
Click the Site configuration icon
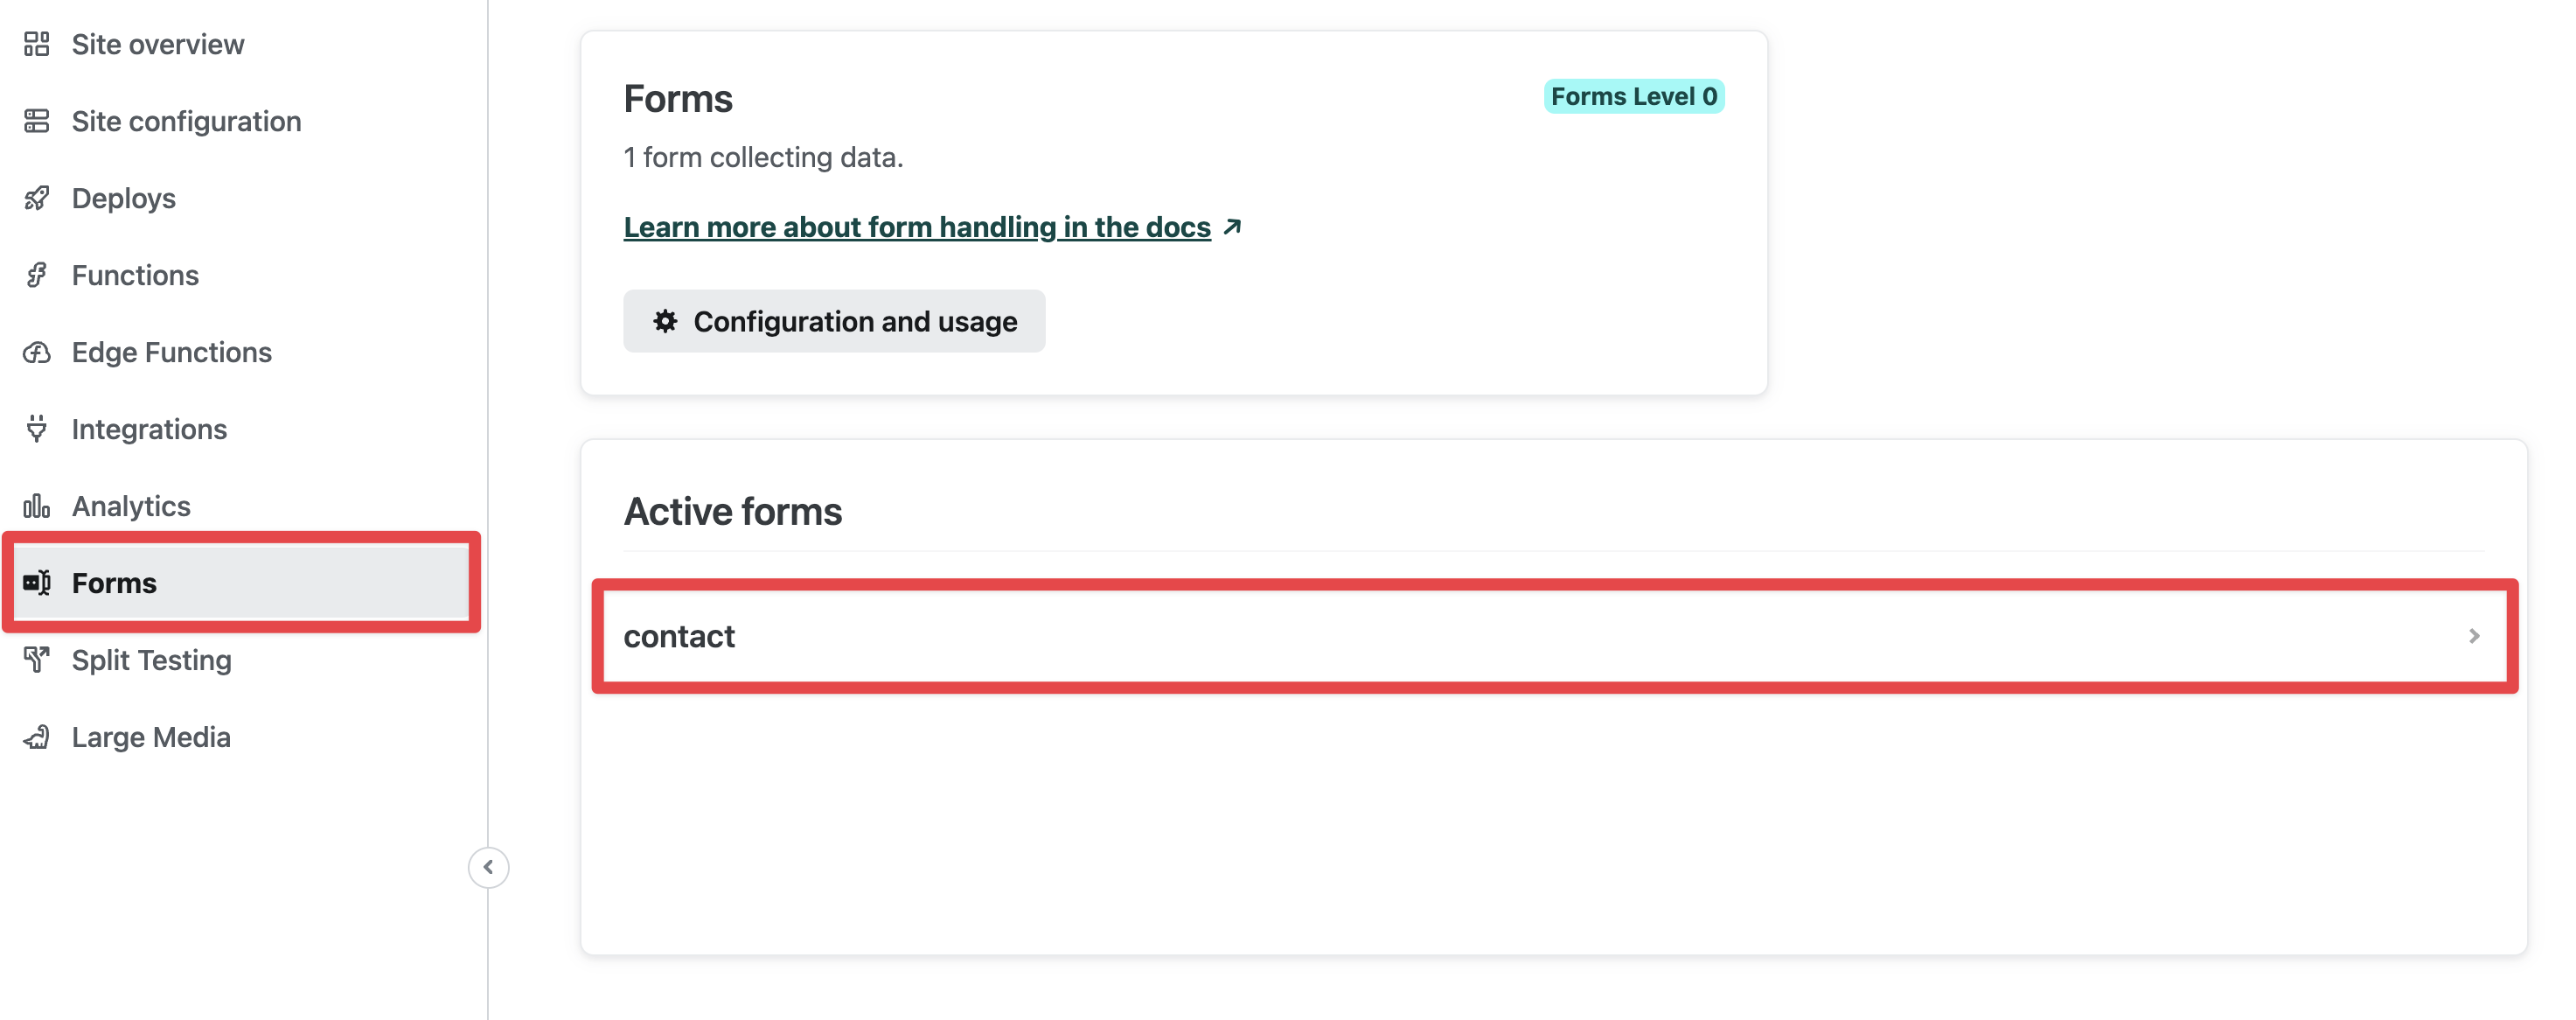tap(37, 121)
